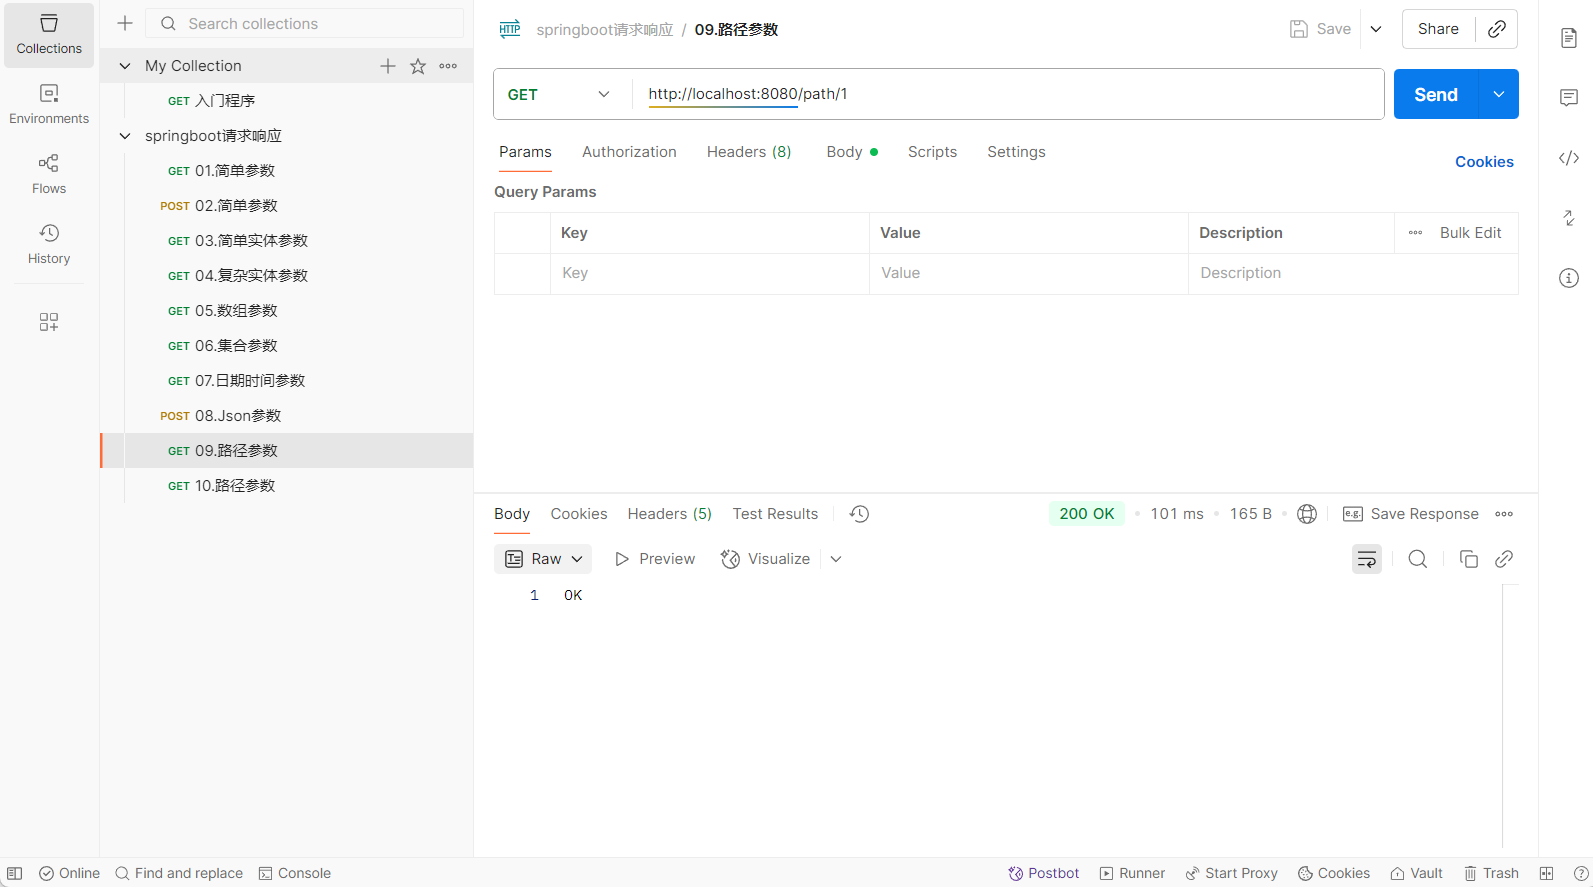Image resolution: width=1593 pixels, height=887 pixels.
Task: Click Bulk Edit in query params
Action: (x=1470, y=233)
